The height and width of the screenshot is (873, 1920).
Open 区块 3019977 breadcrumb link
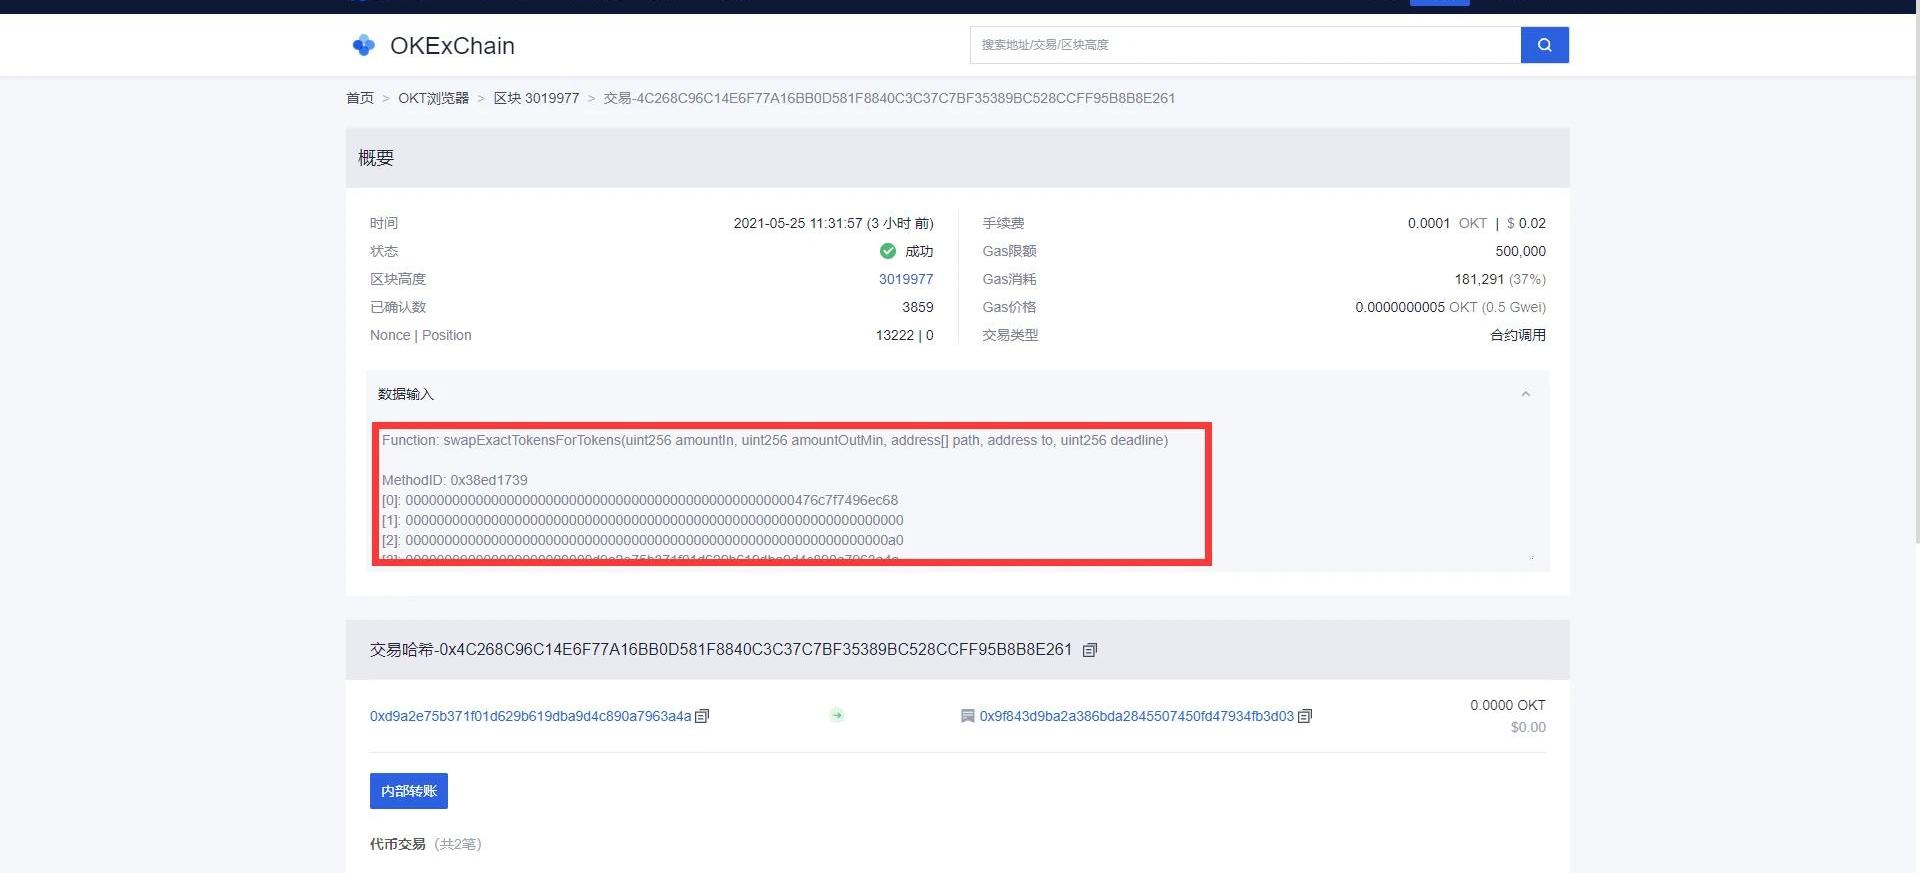[536, 98]
